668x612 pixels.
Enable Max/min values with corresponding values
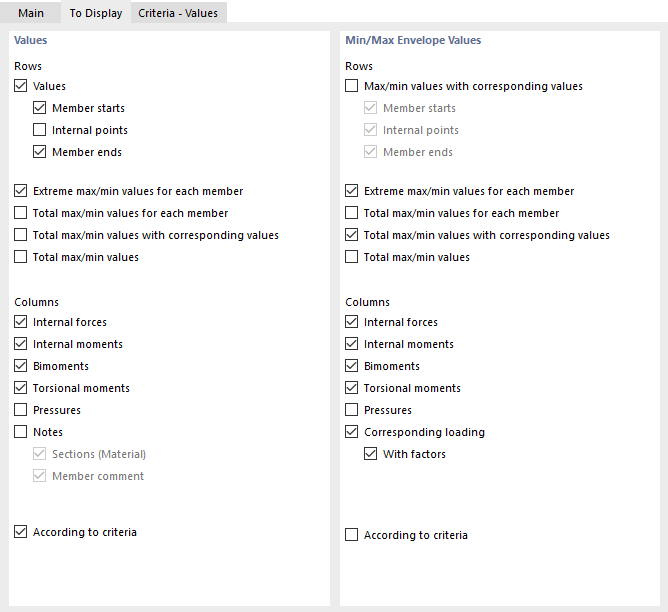(352, 86)
